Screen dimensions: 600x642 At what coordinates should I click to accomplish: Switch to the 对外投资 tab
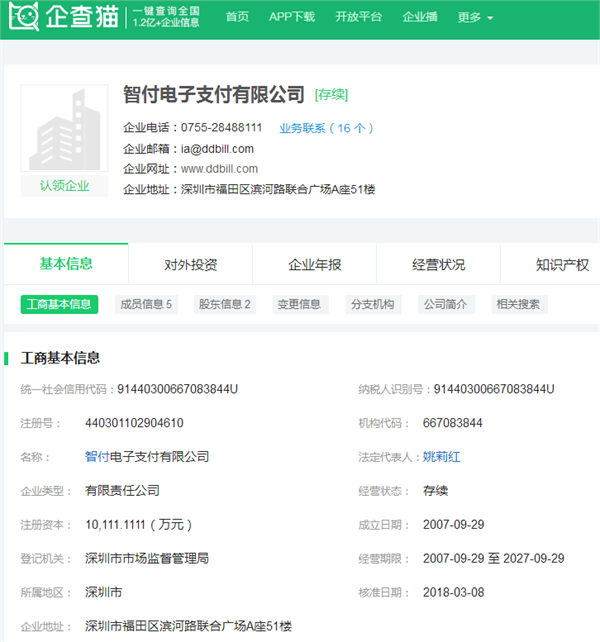pos(190,265)
